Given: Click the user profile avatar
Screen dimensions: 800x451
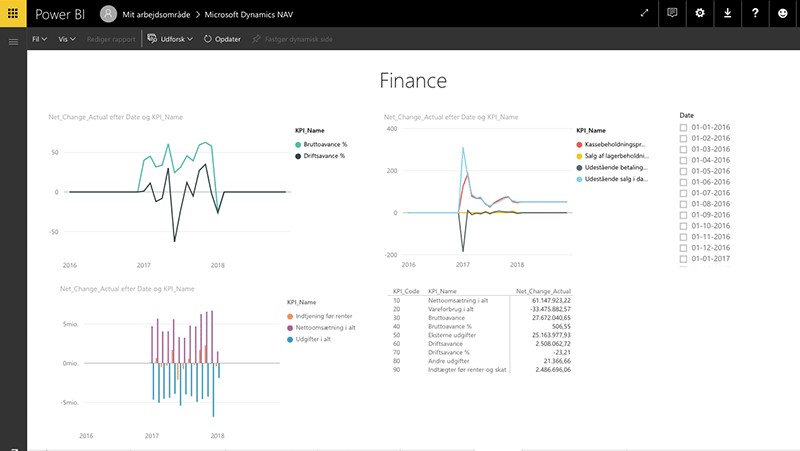Looking at the screenshot, I should pos(108,14).
